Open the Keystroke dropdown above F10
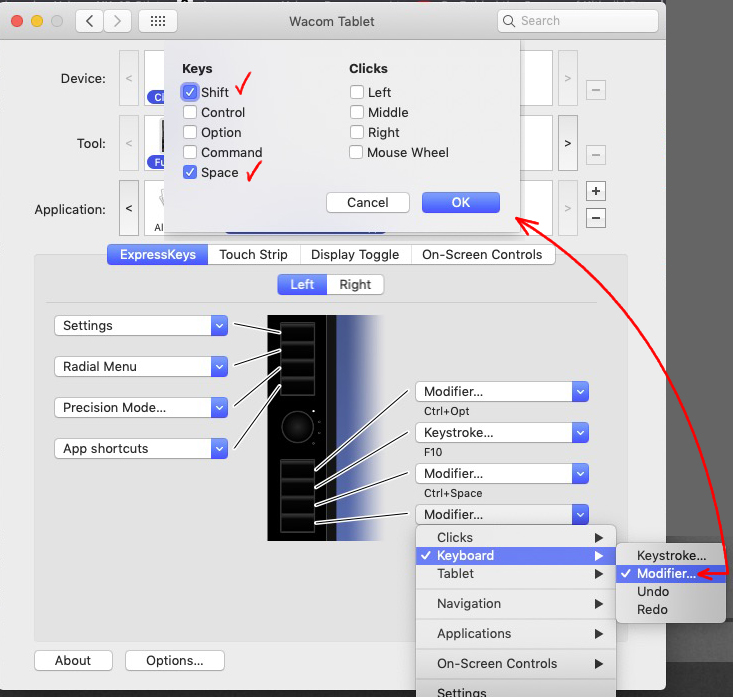 tap(502, 432)
